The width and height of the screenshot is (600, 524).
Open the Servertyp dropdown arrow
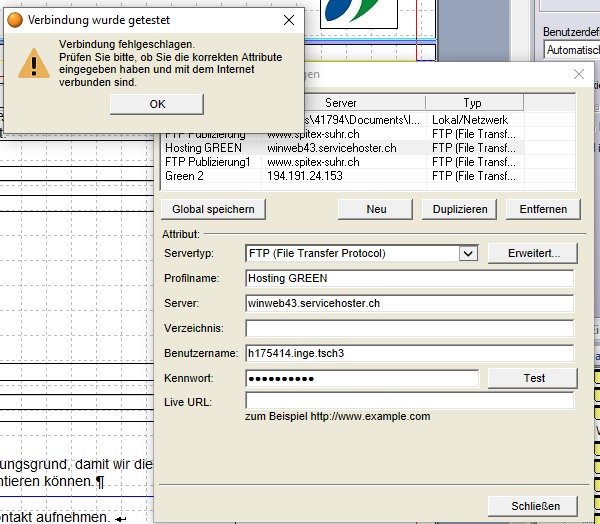[468, 254]
